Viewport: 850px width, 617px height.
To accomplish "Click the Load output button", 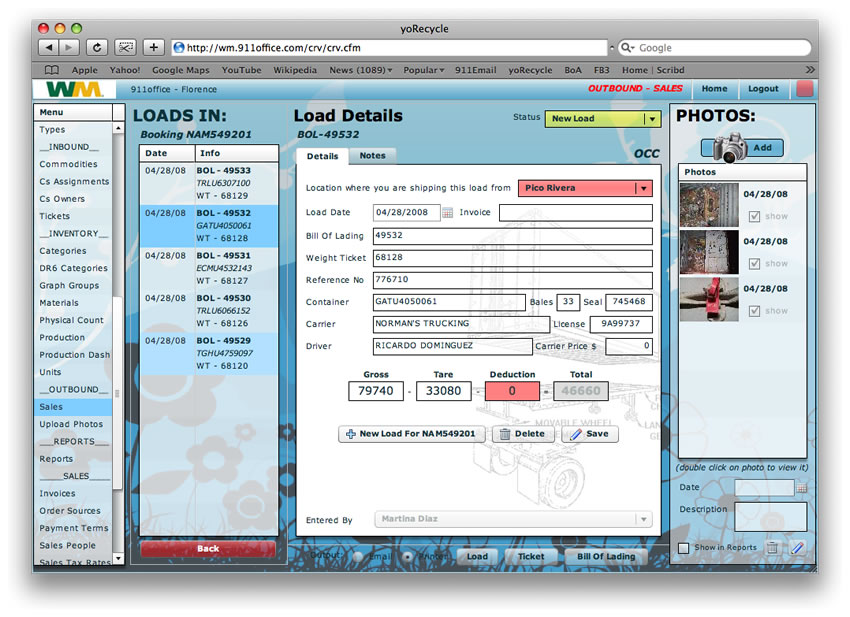I will click(x=477, y=556).
